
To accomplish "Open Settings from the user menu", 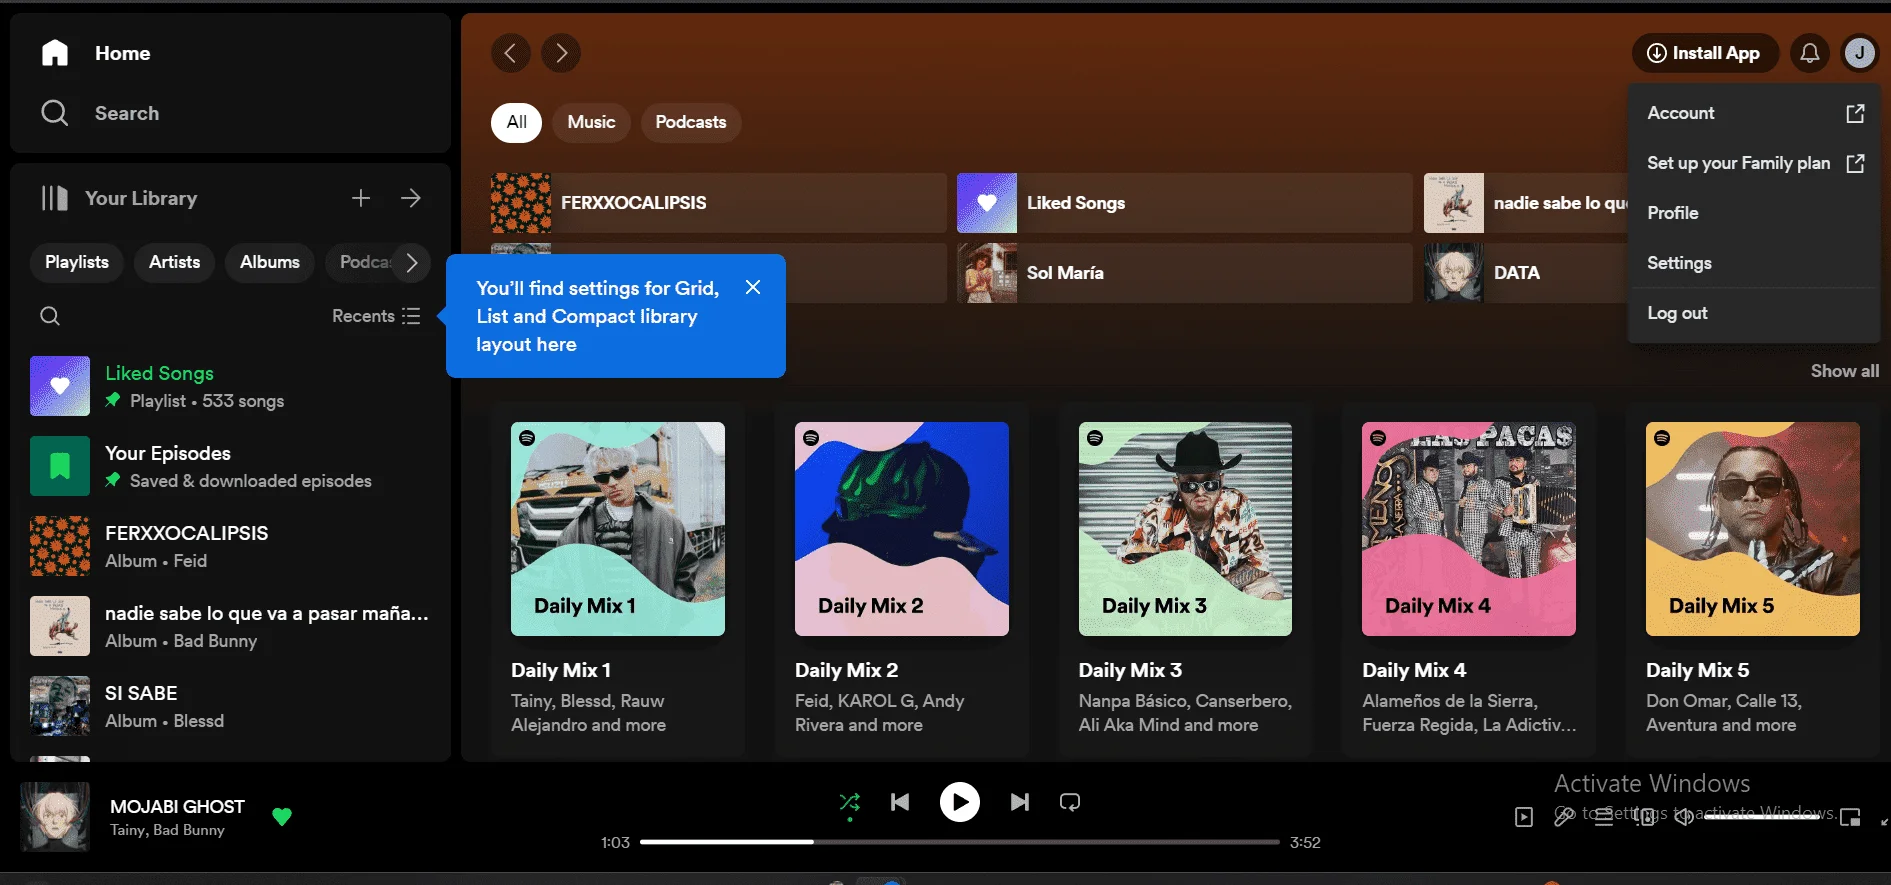I will 1755,263.
